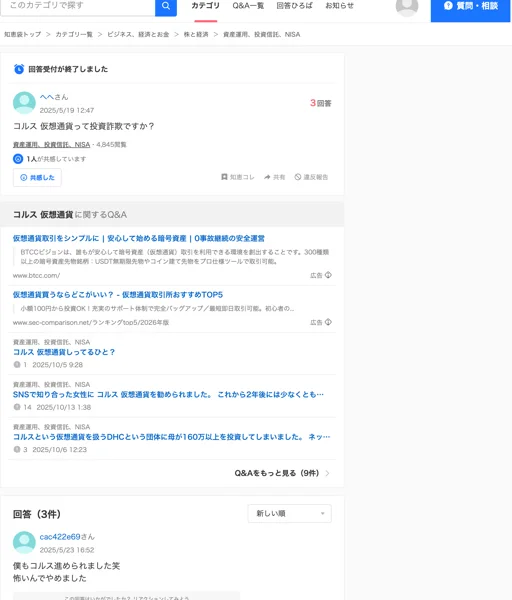Click the 3回答 answer count
This screenshot has width=512, height=600.
[x=321, y=103]
